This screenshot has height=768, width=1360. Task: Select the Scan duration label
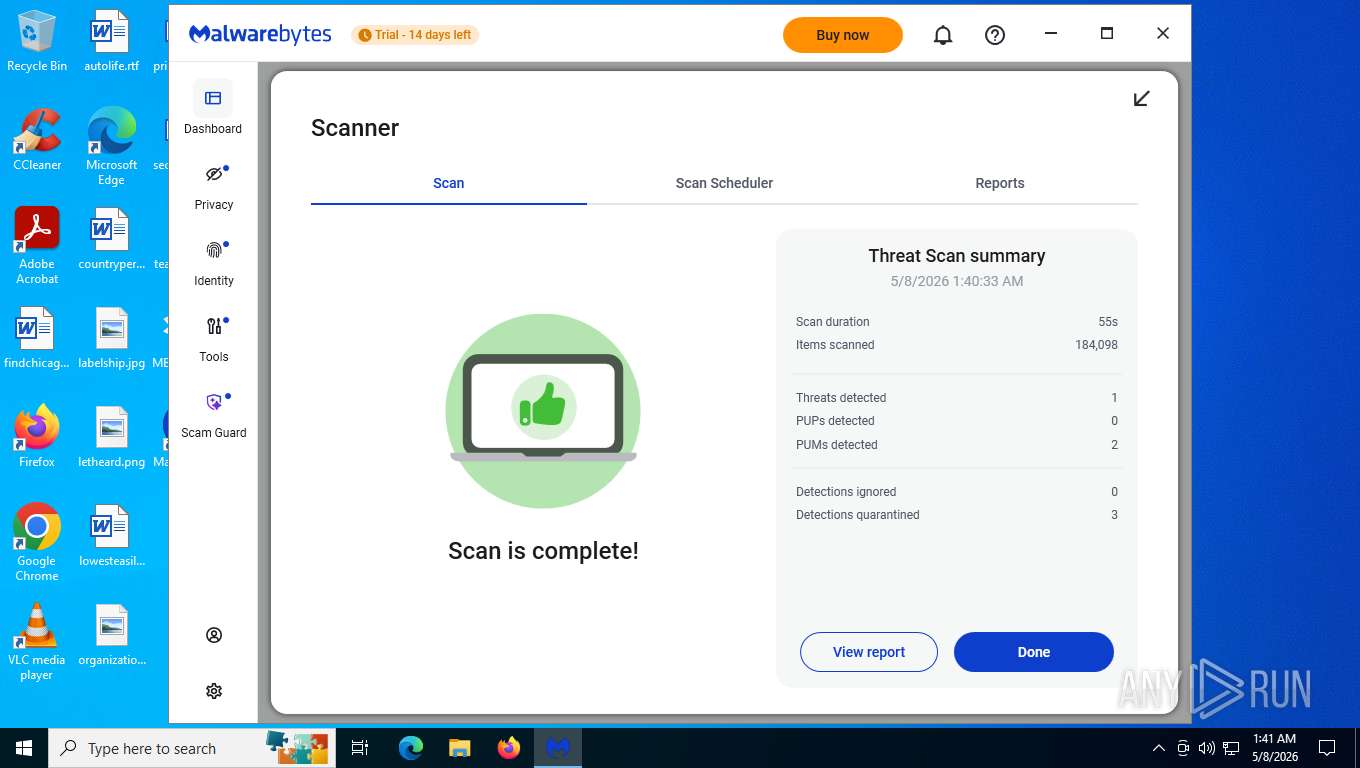pos(833,322)
